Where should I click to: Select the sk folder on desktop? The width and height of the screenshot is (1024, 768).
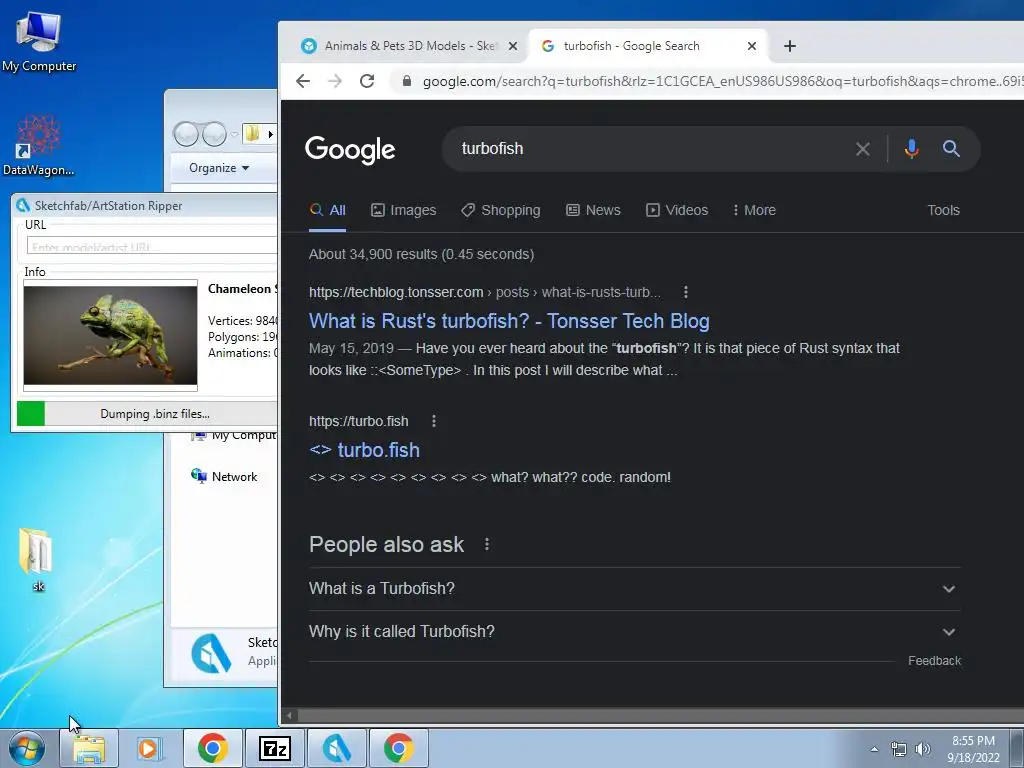tap(37, 559)
